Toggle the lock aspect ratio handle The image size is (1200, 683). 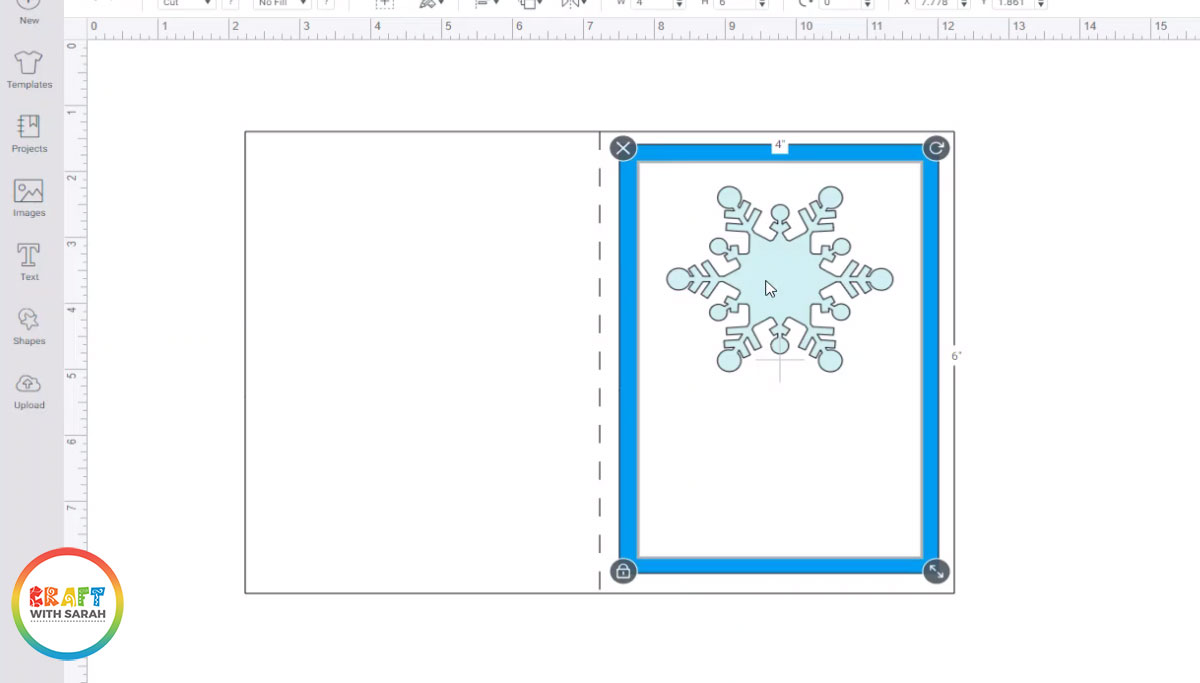tap(622, 571)
